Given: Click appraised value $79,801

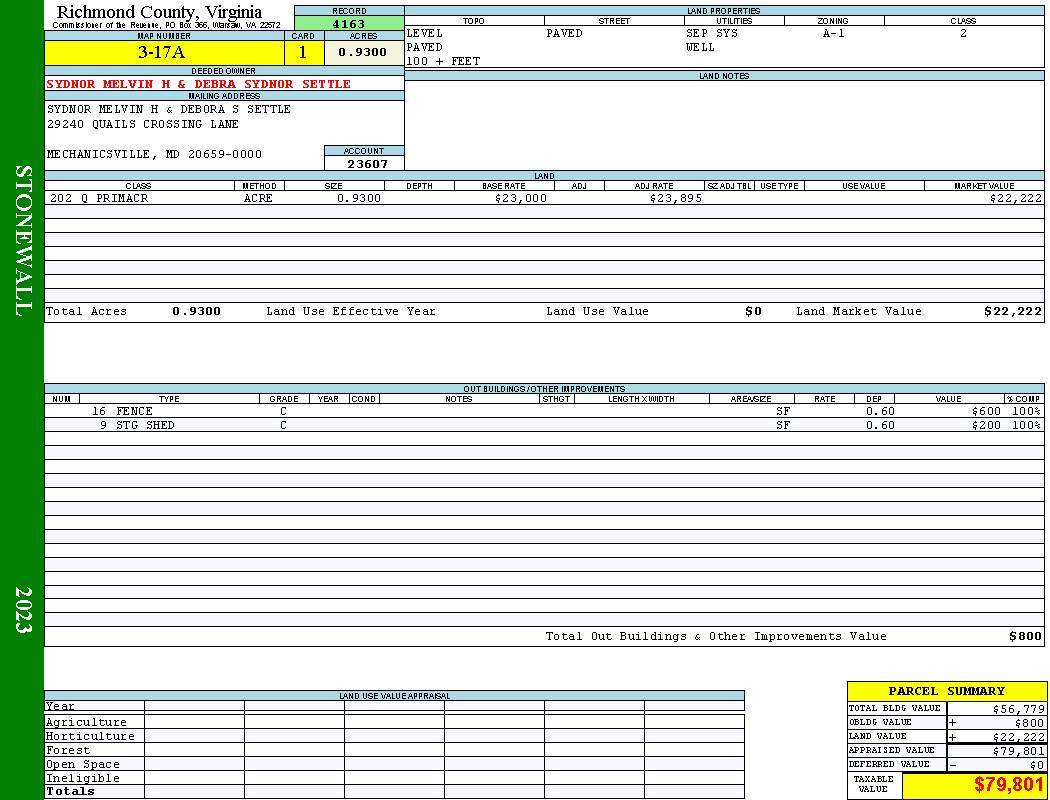Looking at the screenshot, I should (x=1019, y=751).
